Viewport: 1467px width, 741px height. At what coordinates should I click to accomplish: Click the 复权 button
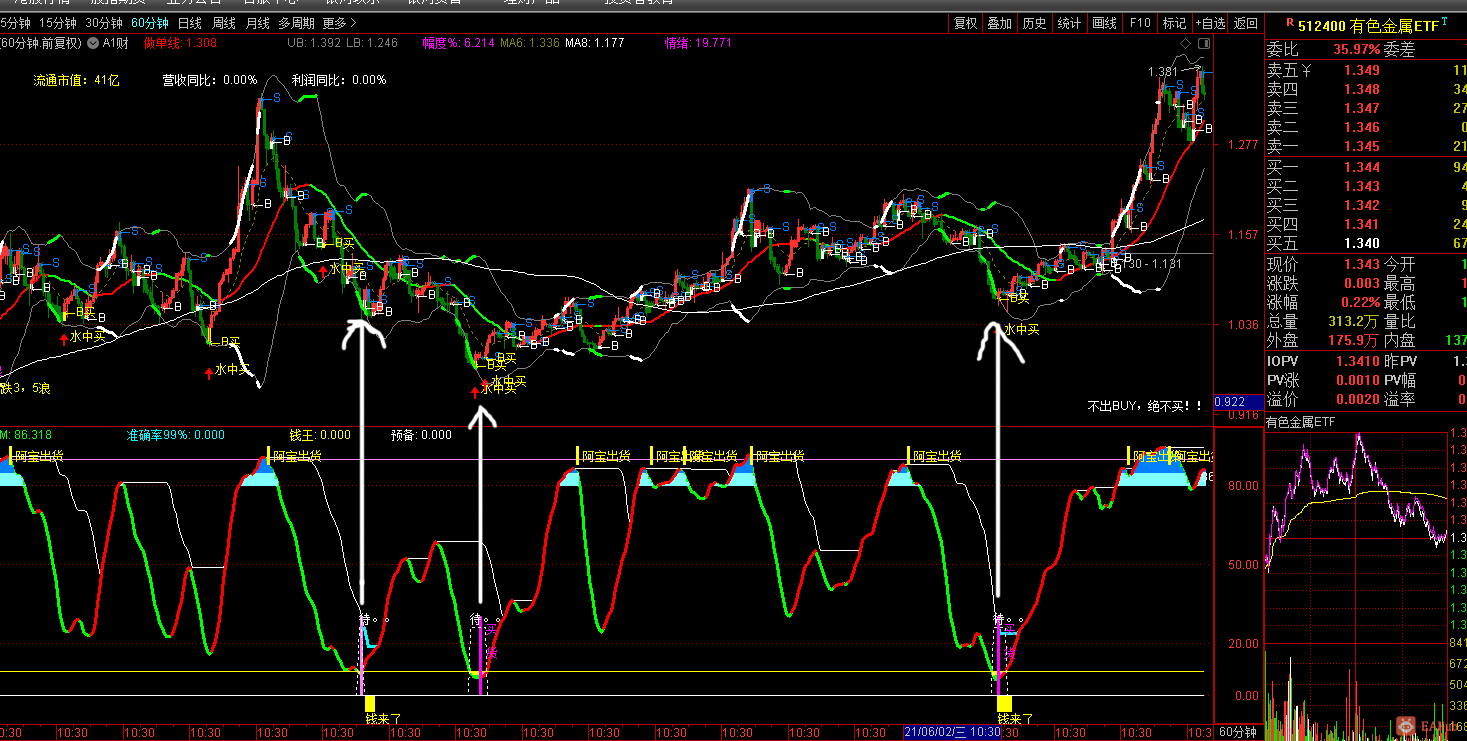pyautogui.click(x=965, y=23)
